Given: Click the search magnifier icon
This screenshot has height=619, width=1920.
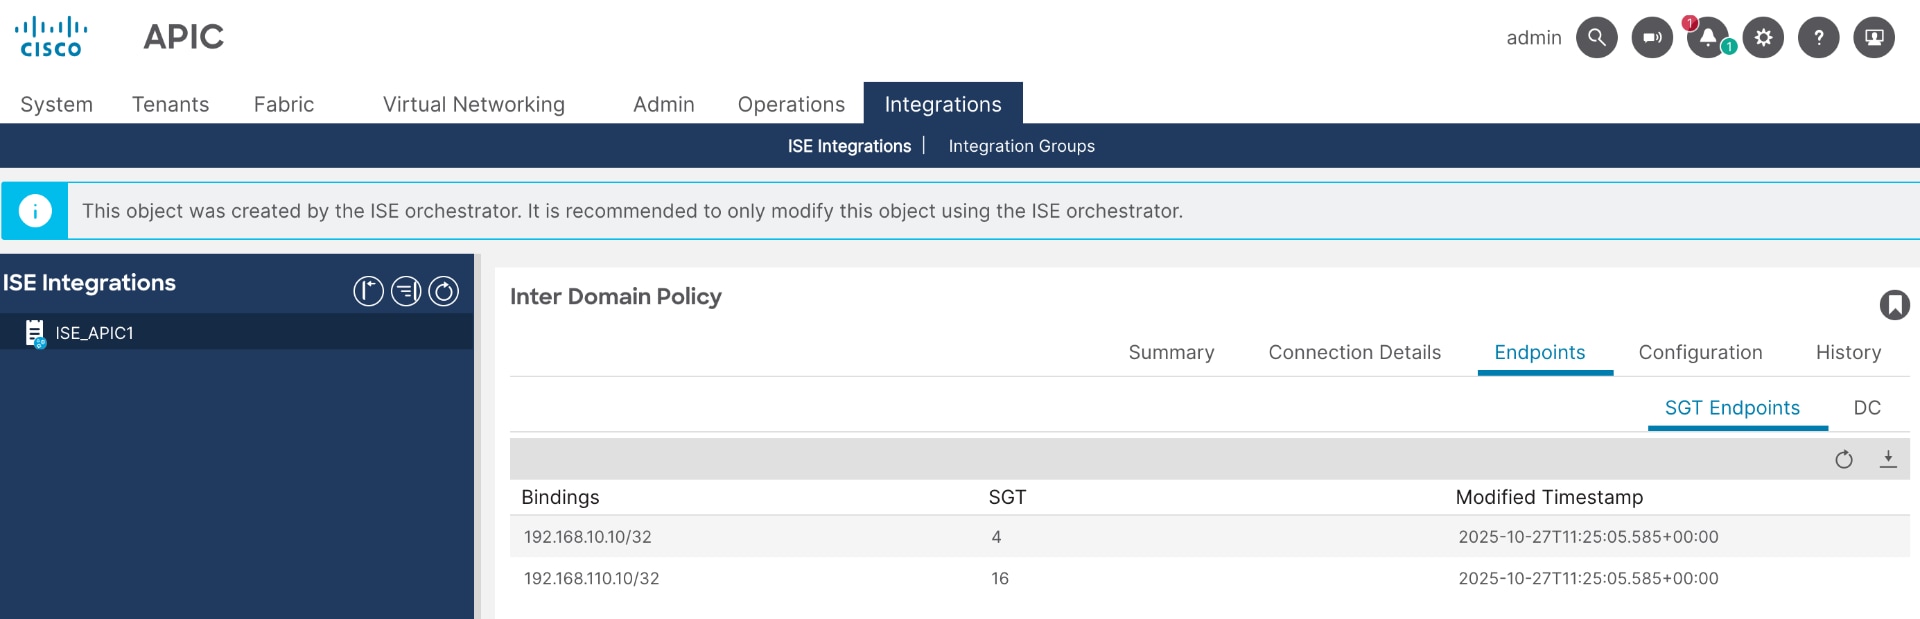Looking at the screenshot, I should point(1597,38).
